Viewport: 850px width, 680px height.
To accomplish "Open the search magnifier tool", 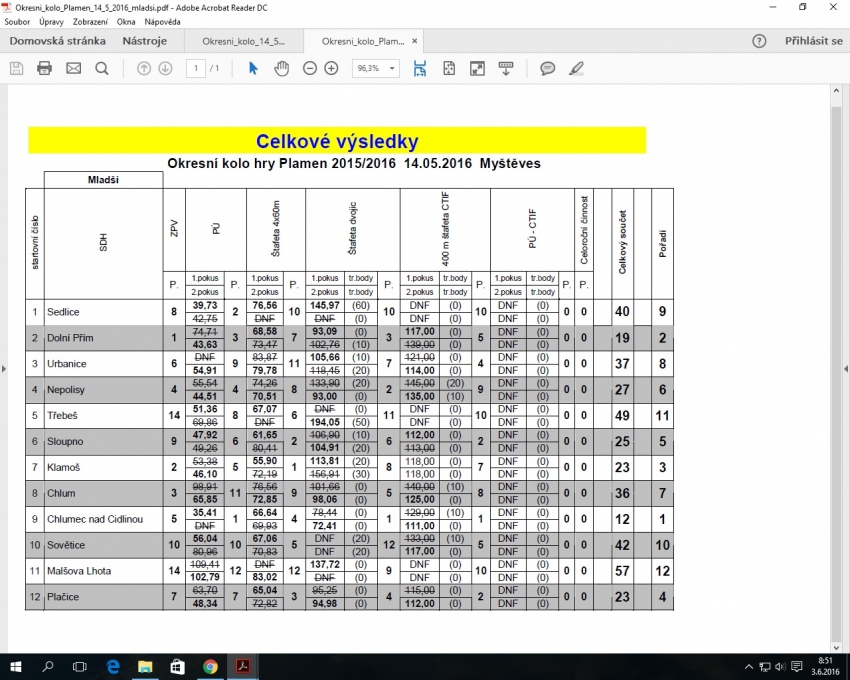I will (x=102, y=68).
